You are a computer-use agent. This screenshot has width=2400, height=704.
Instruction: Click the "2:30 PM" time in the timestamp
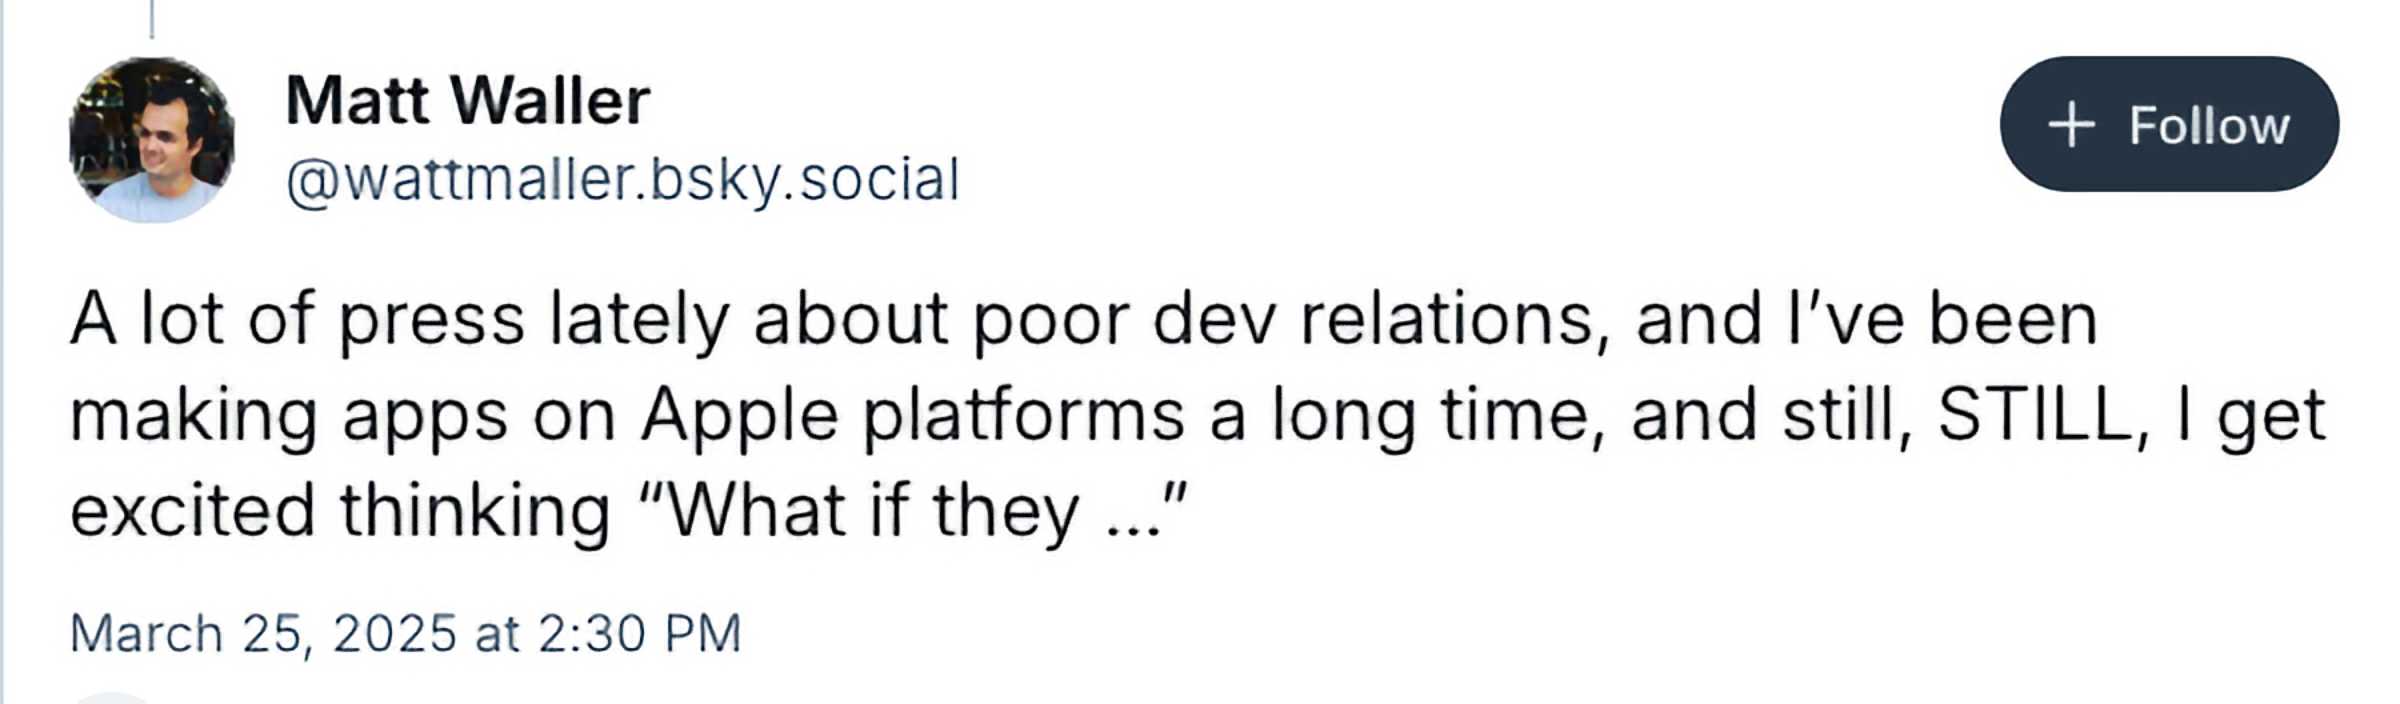coord(639,633)
